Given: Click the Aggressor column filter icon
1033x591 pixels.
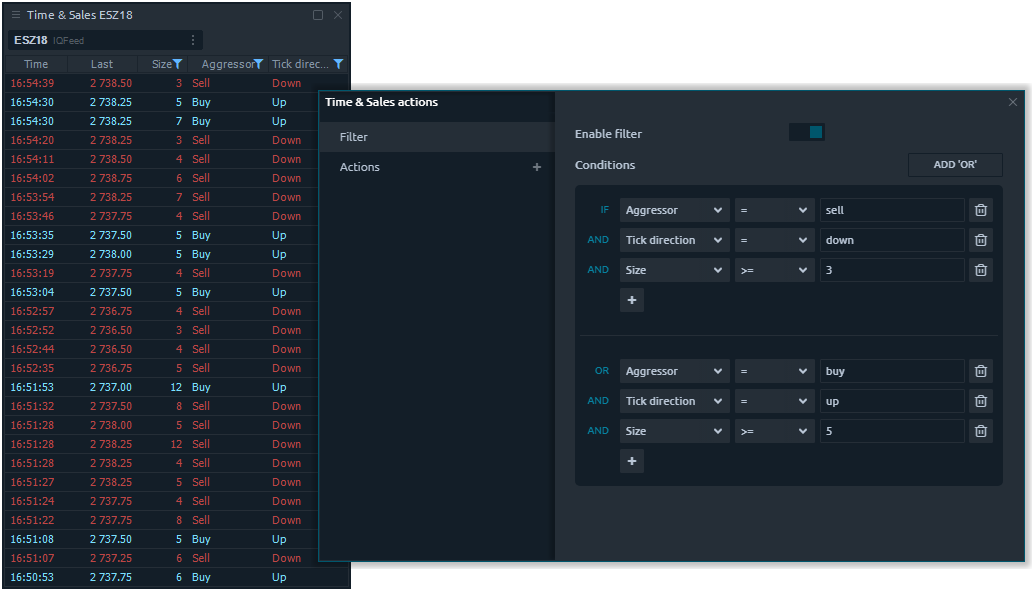Looking at the screenshot, I should [258, 64].
